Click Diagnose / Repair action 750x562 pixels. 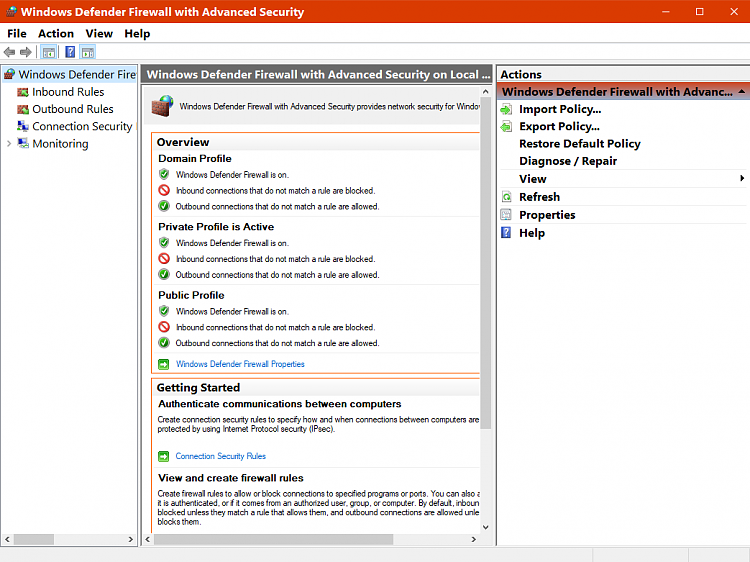click(x=568, y=161)
